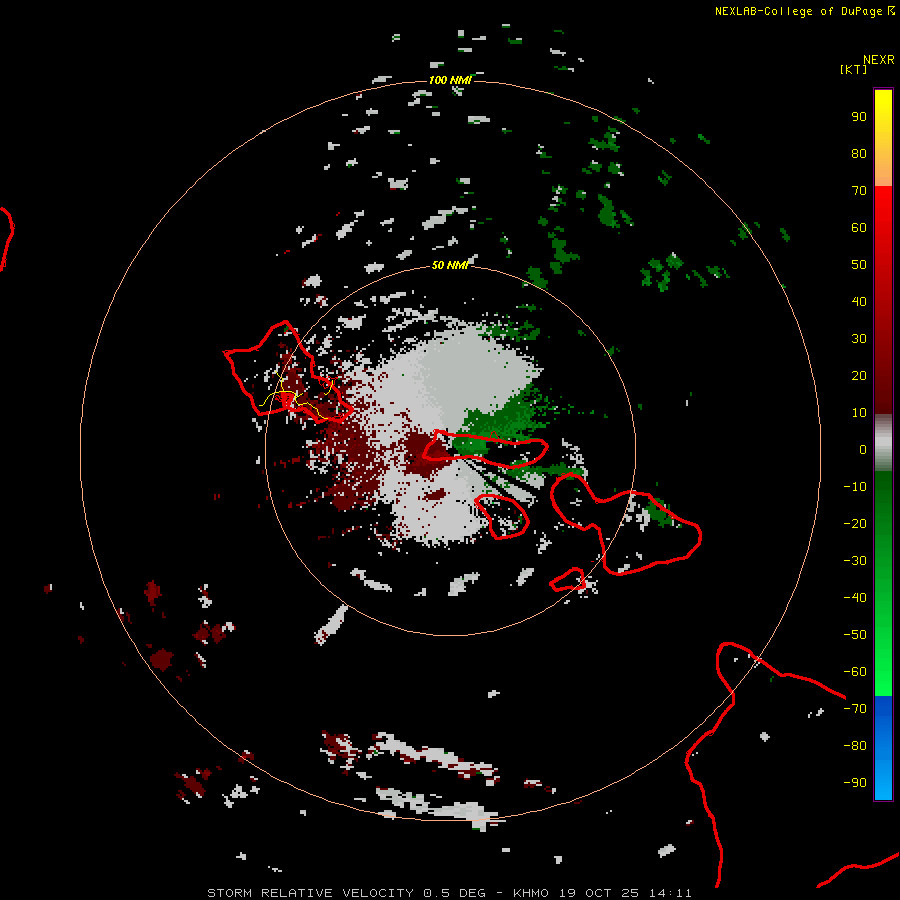
Task: Click the 100 NMI range ring label
Action: coord(449,80)
